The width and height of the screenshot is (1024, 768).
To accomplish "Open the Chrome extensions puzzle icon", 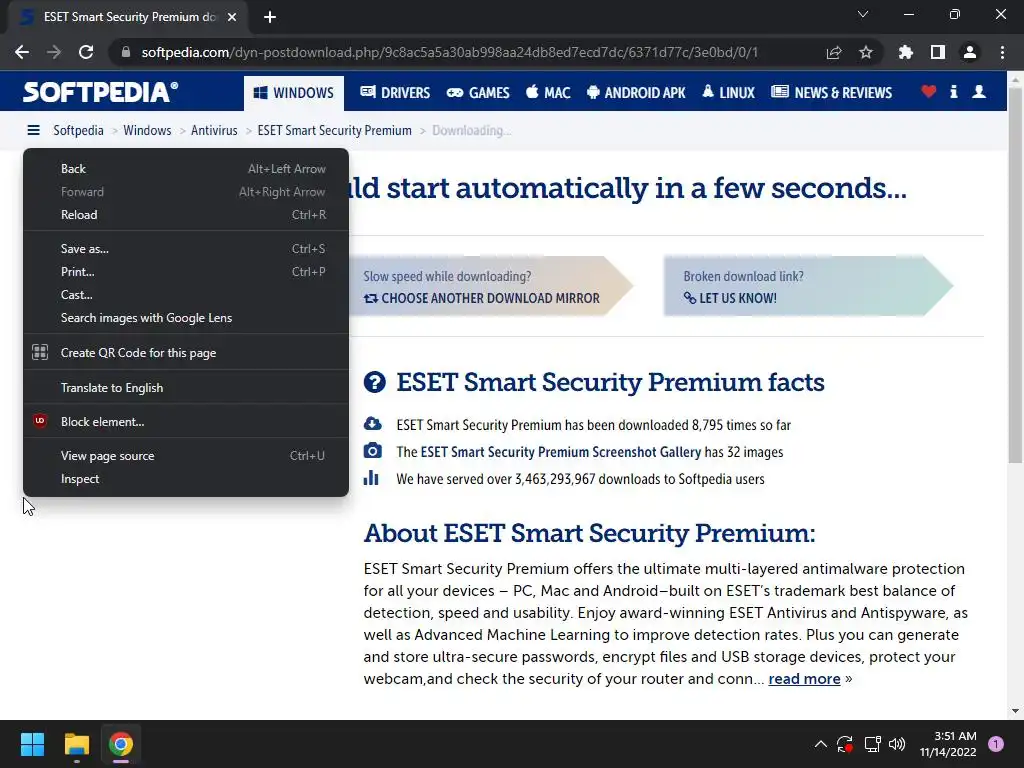I will click(906, 52).
